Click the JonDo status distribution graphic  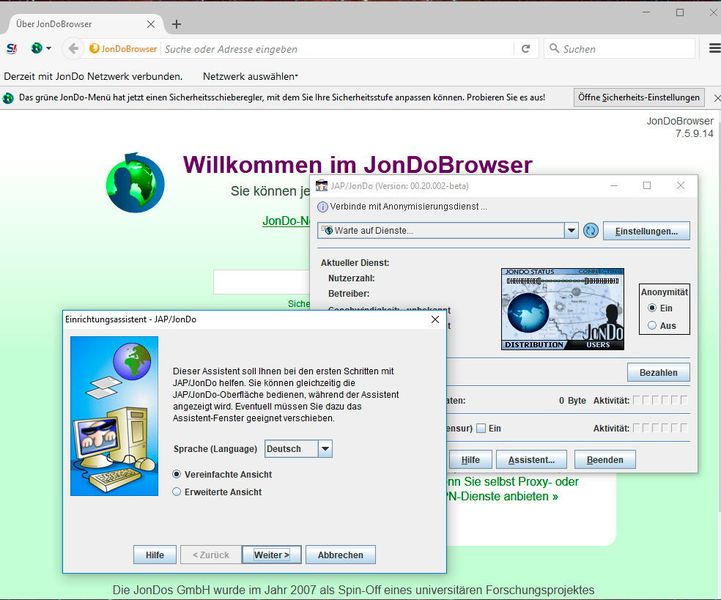pyautogui.click(x=562, y=309)
